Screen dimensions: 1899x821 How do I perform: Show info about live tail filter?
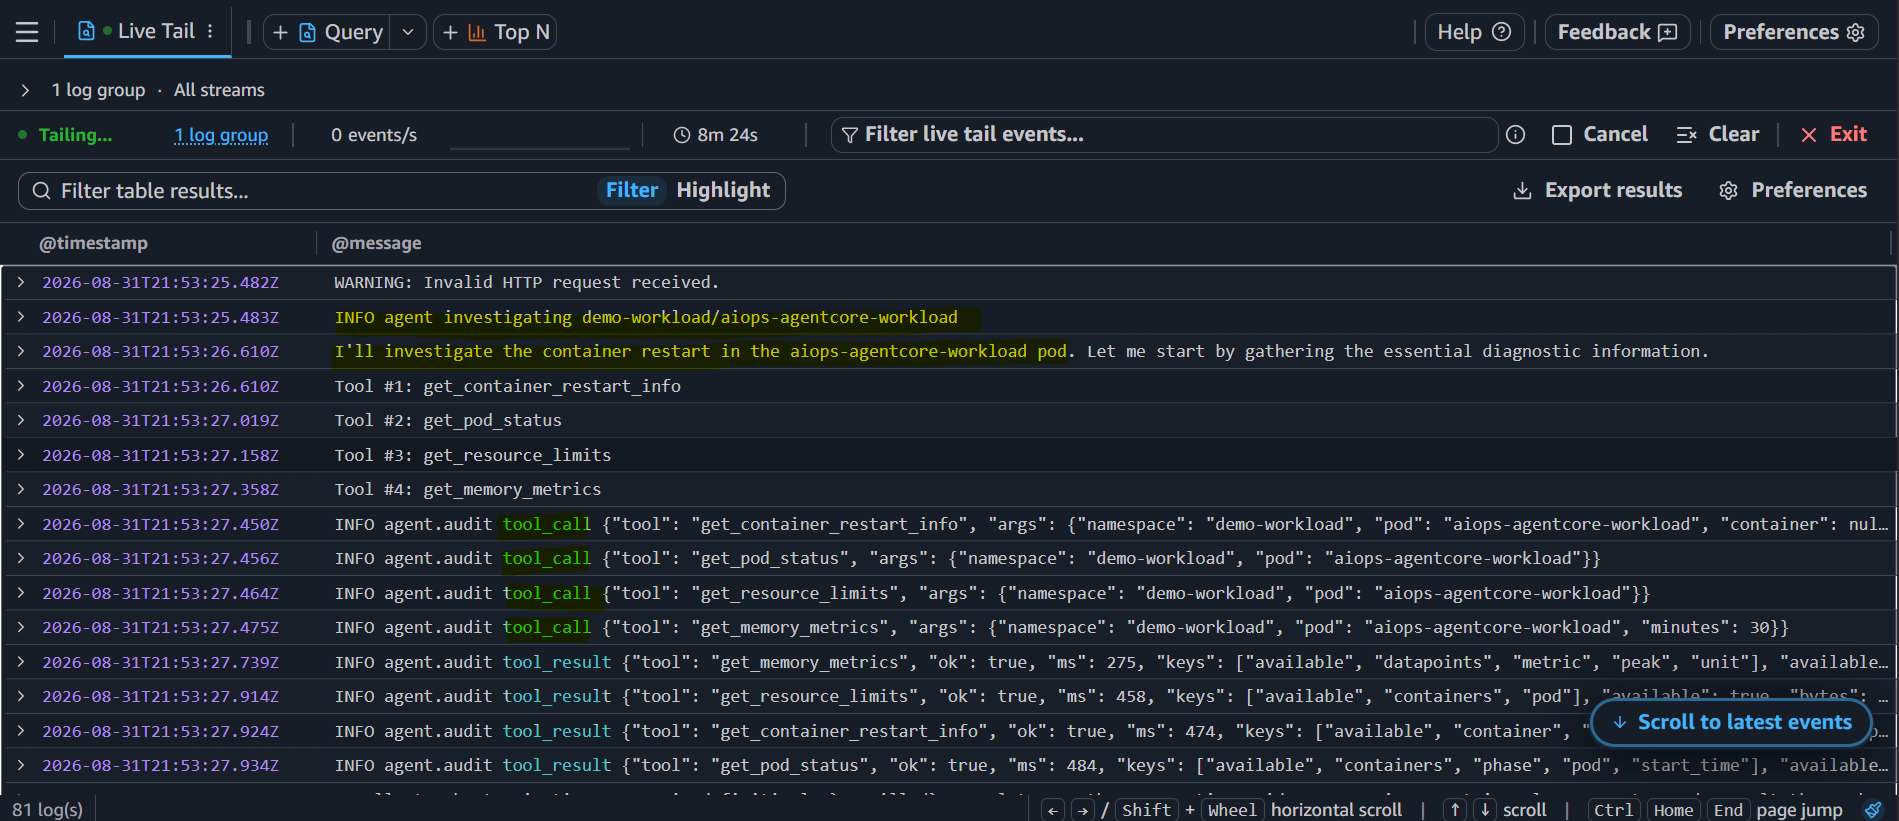pos(1516,135)
